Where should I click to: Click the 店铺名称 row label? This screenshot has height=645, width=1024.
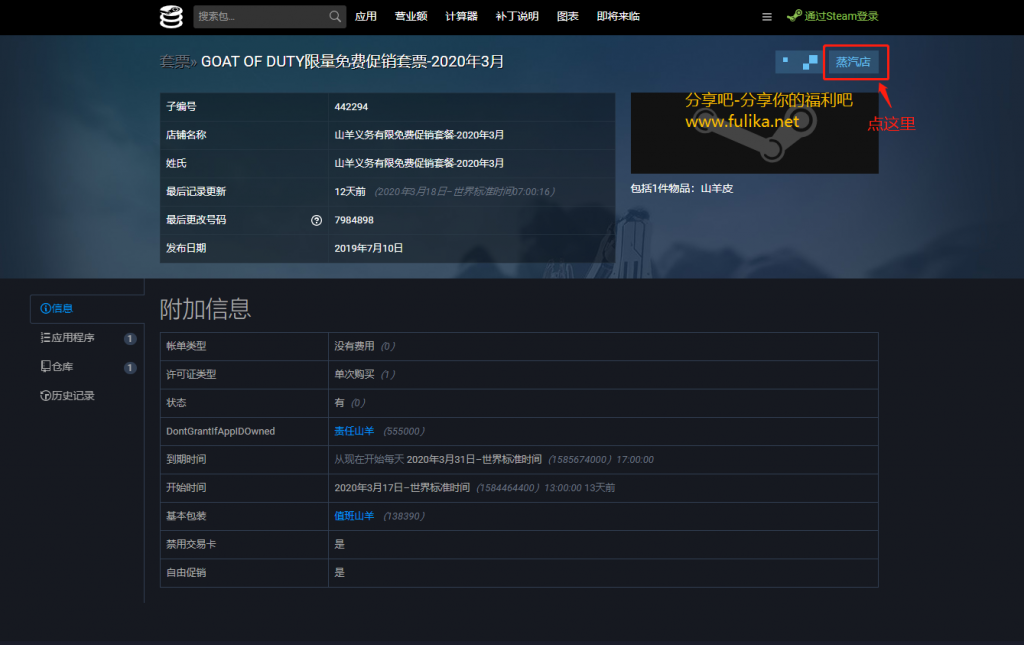(186, 135)
